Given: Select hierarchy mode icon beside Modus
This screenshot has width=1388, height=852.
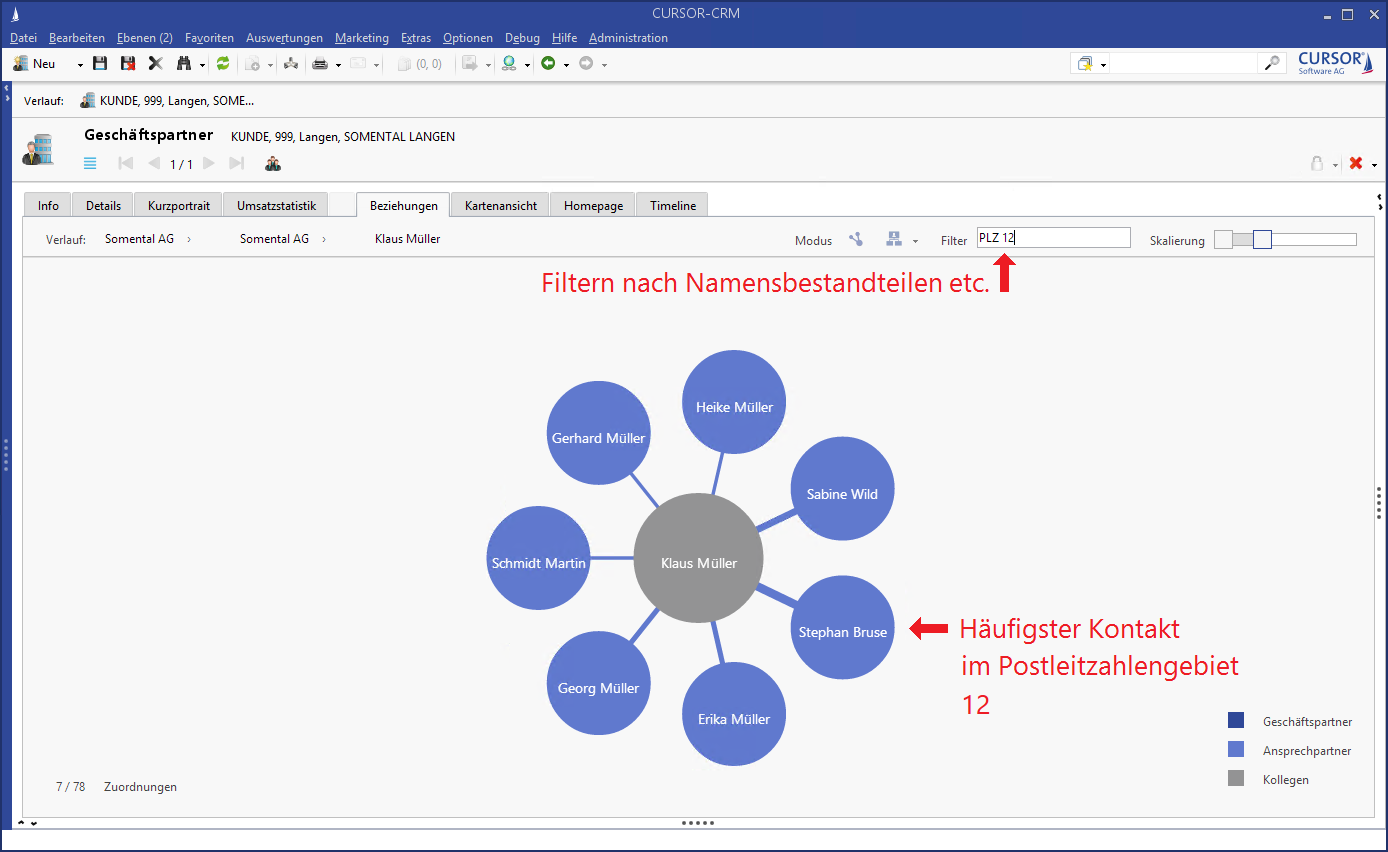Looking at the screenshot, I should pos(894,239).
